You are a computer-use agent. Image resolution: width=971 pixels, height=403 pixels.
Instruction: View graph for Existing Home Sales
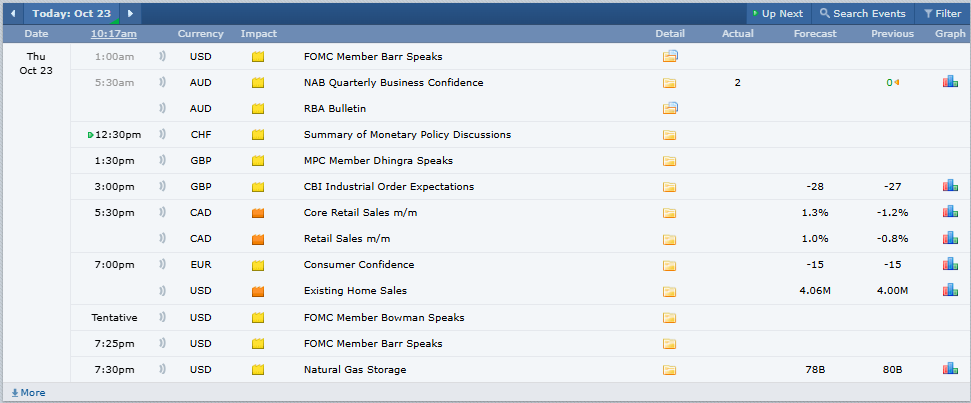tap(950, 291)
